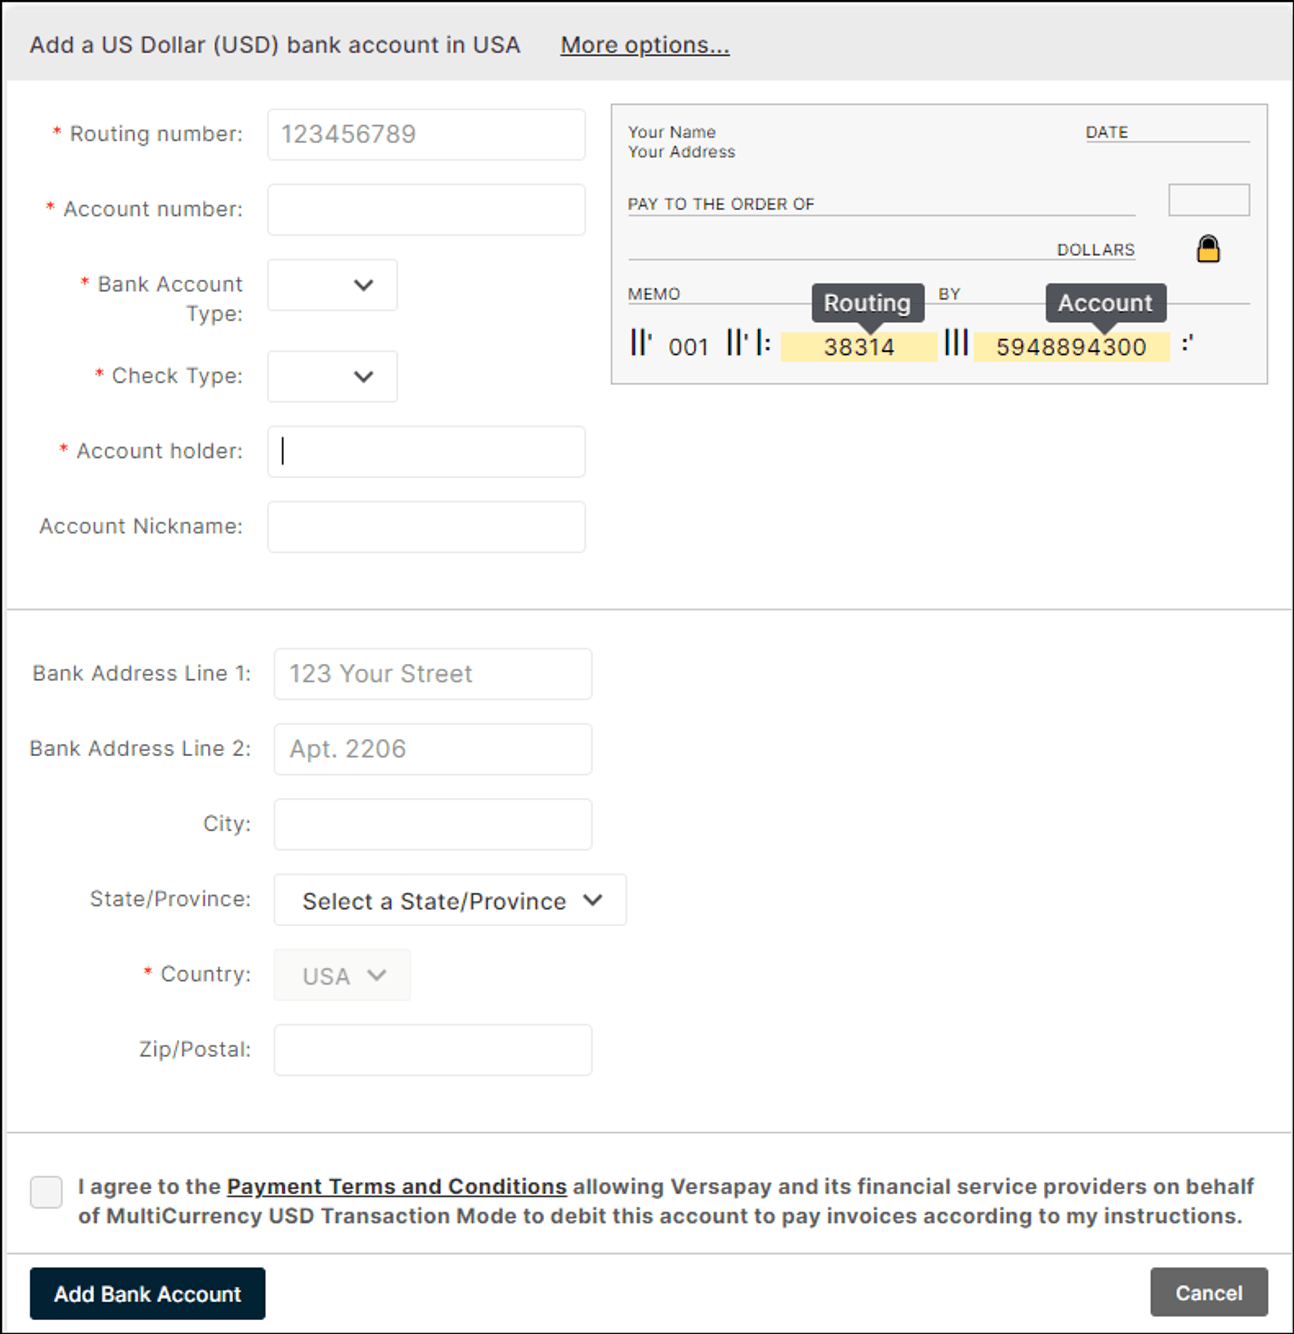Viewport: 1294px width, 1334px height.
Task: Click the Zip/Postal input field
Action: click(x=433, y=1050)
